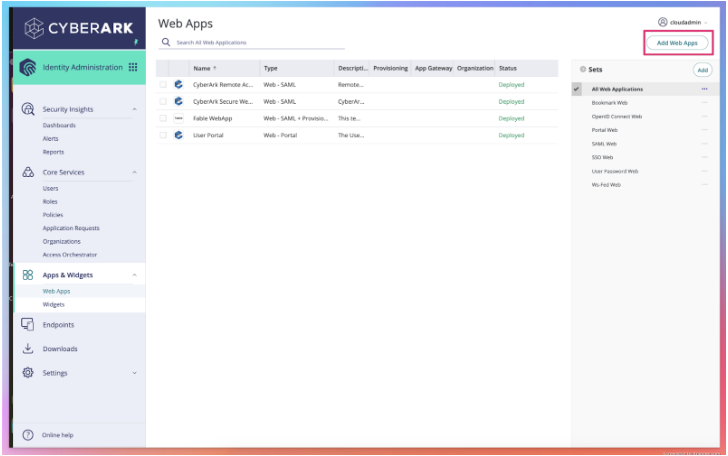This screenshot has width=728, height=456.
Task: Tick the CyberArk Remote Access row checkbox
Action: [162, 85]
